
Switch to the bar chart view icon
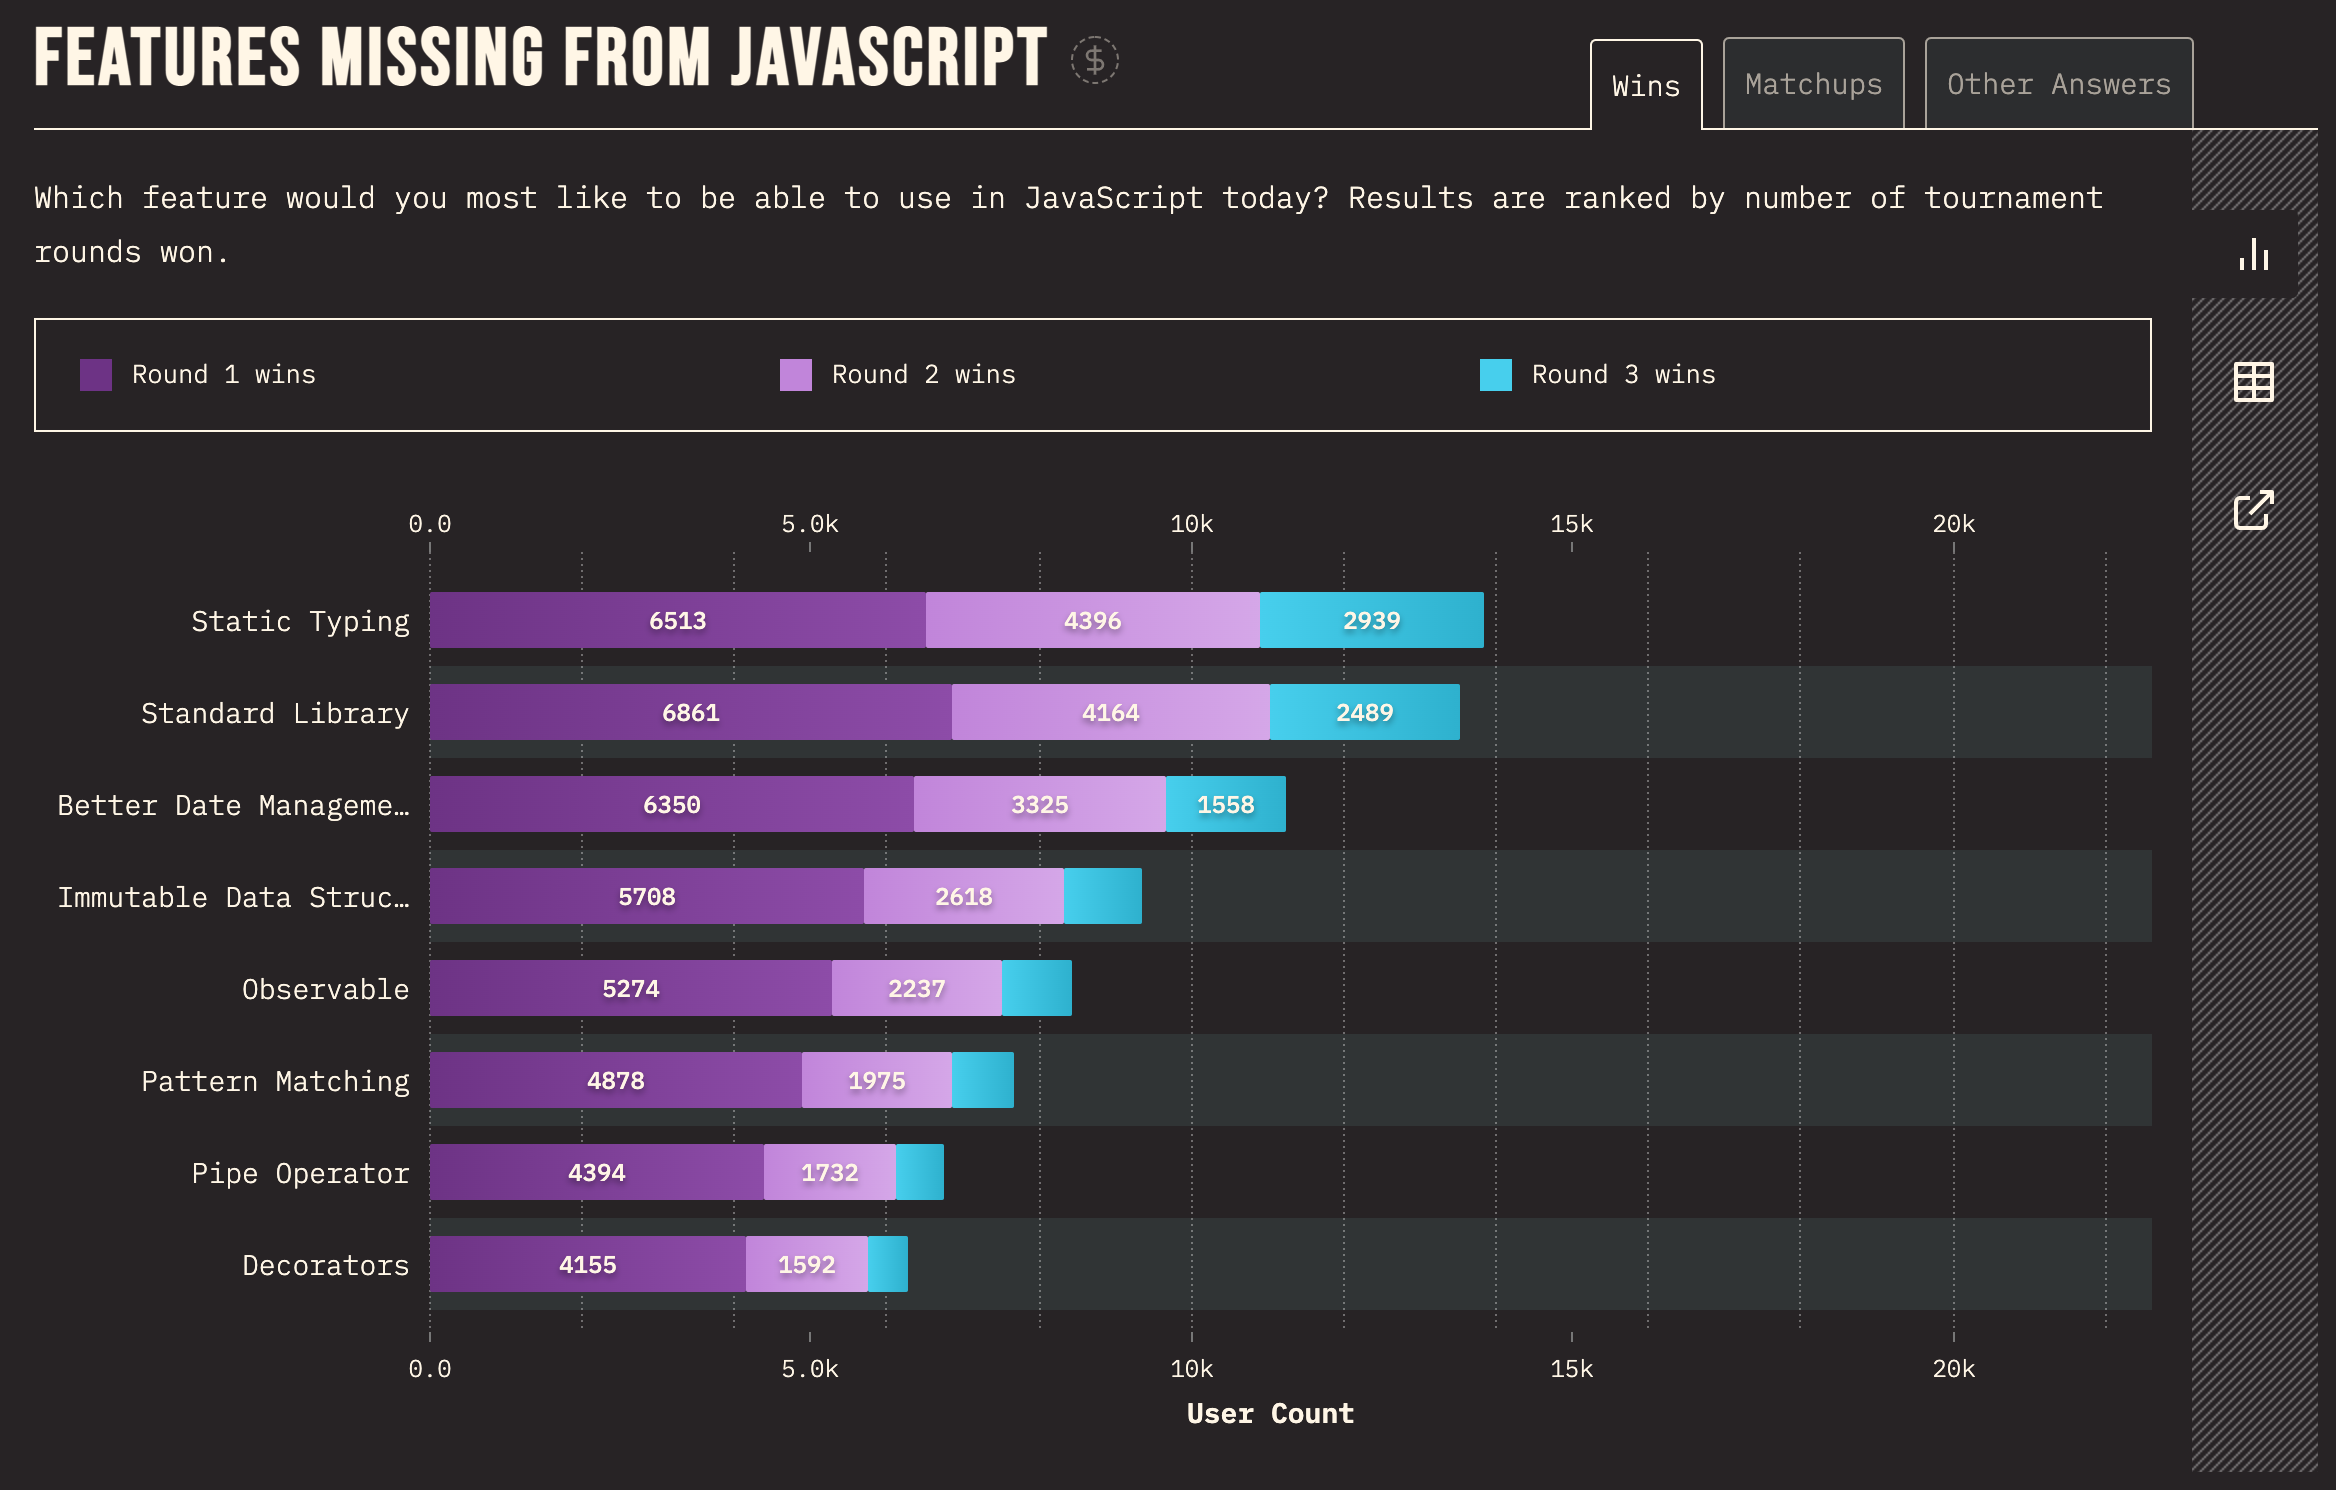pyautogui.click(x=2253, y=253)
